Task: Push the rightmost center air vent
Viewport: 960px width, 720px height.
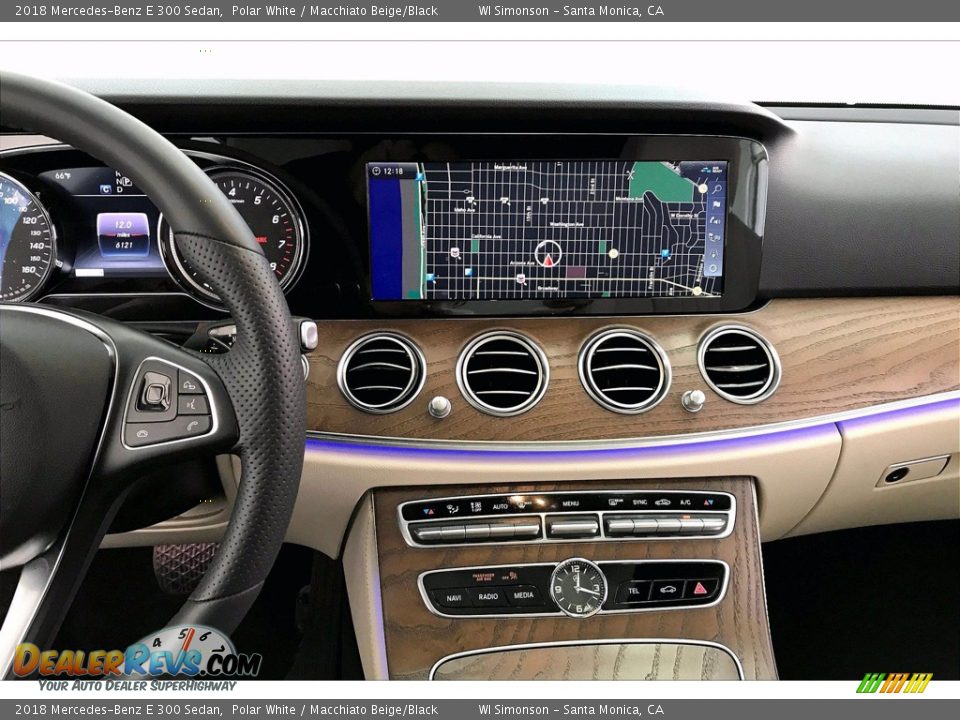Action: coord(739,364)
